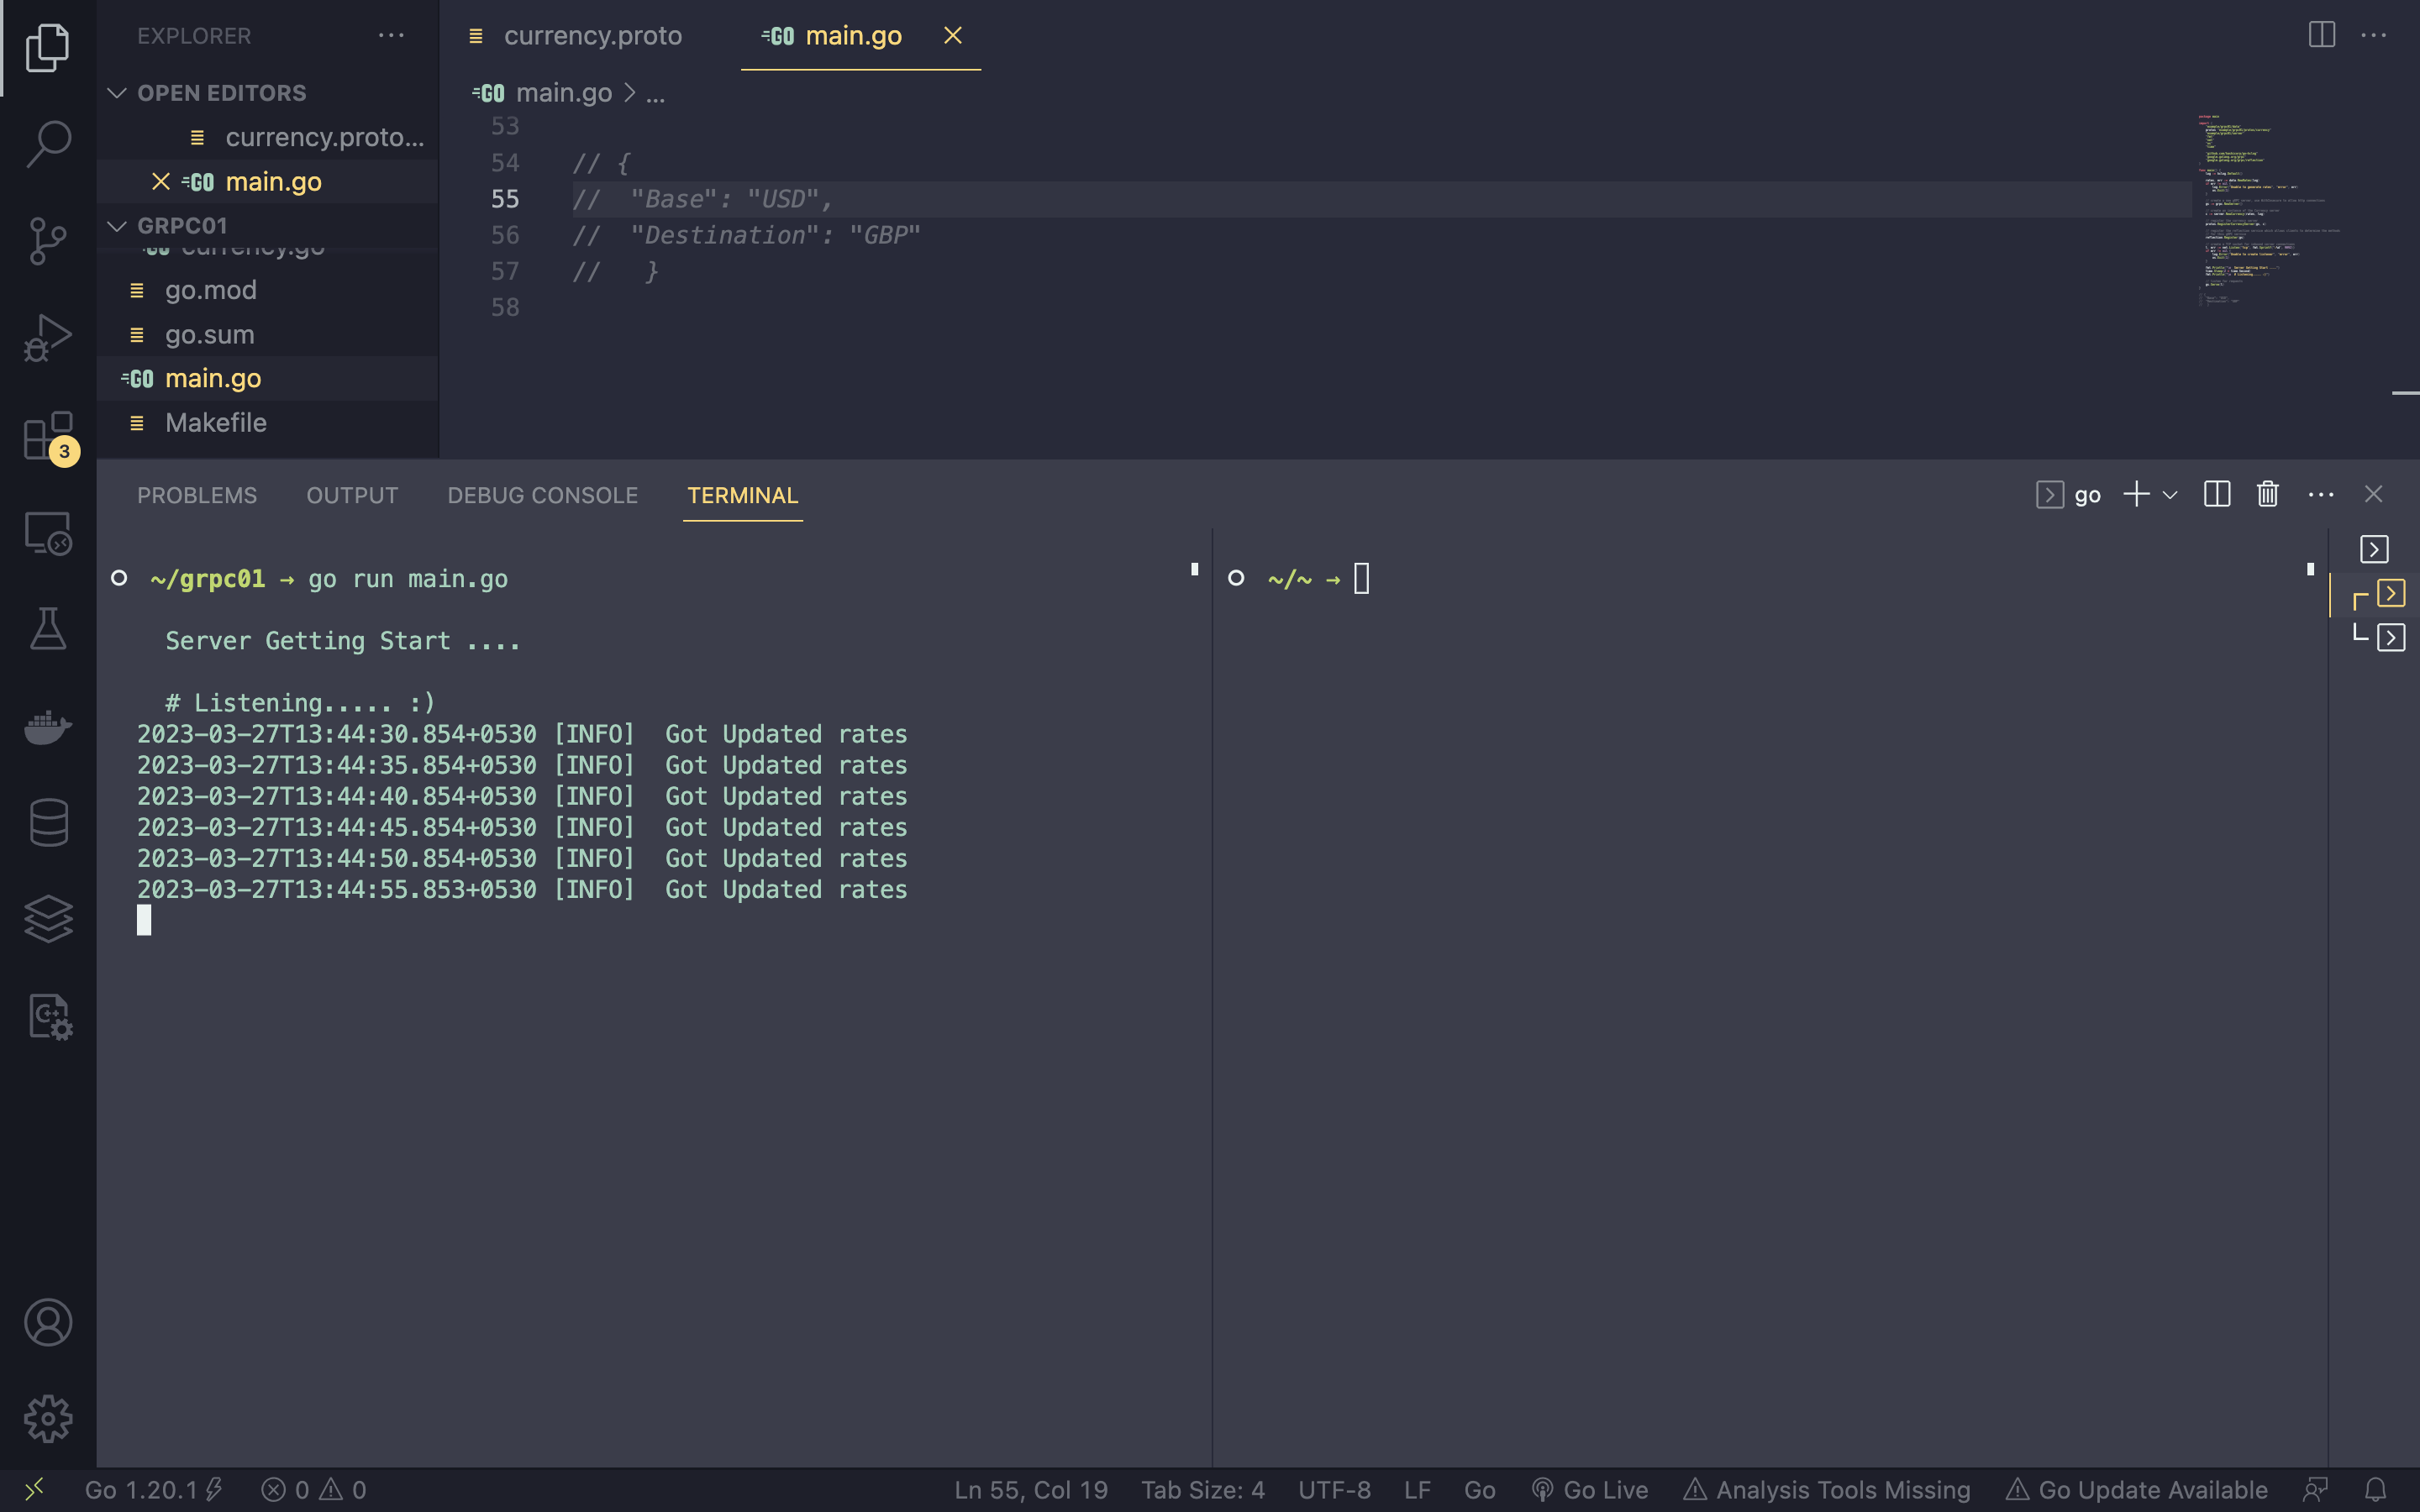Switch to the currency.proto editor tab

click(593, 35)
